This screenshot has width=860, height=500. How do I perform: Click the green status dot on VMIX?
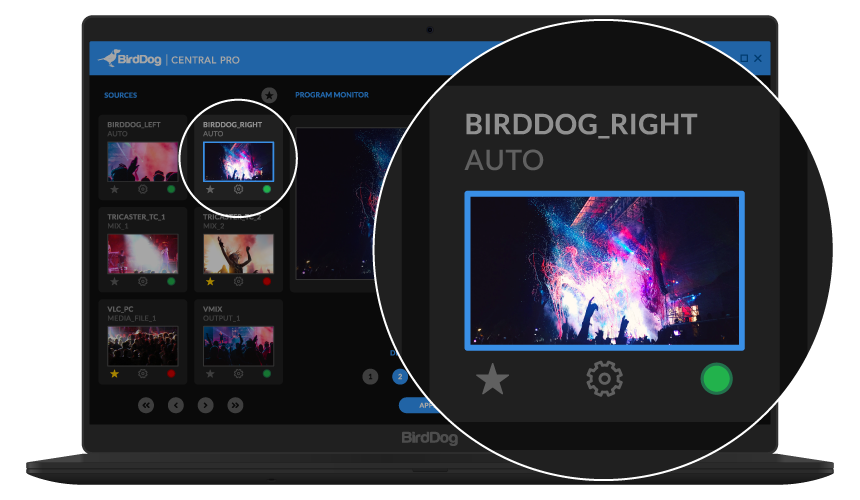[x=267, y=373]
